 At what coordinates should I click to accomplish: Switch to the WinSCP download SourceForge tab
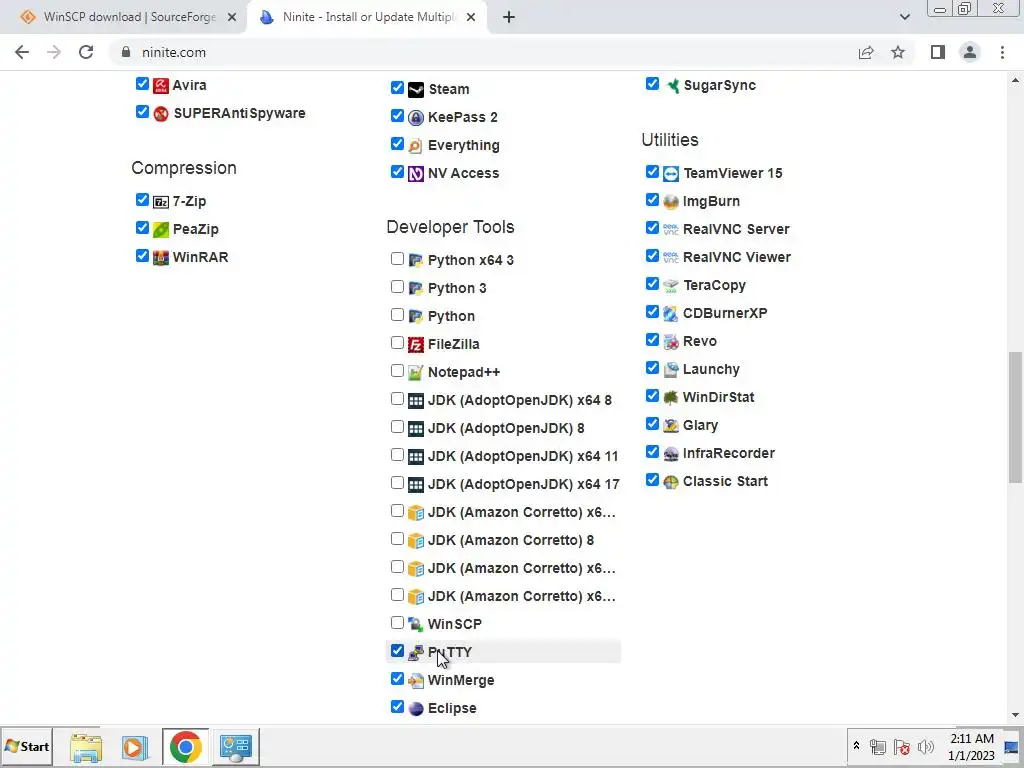point(129,17)
